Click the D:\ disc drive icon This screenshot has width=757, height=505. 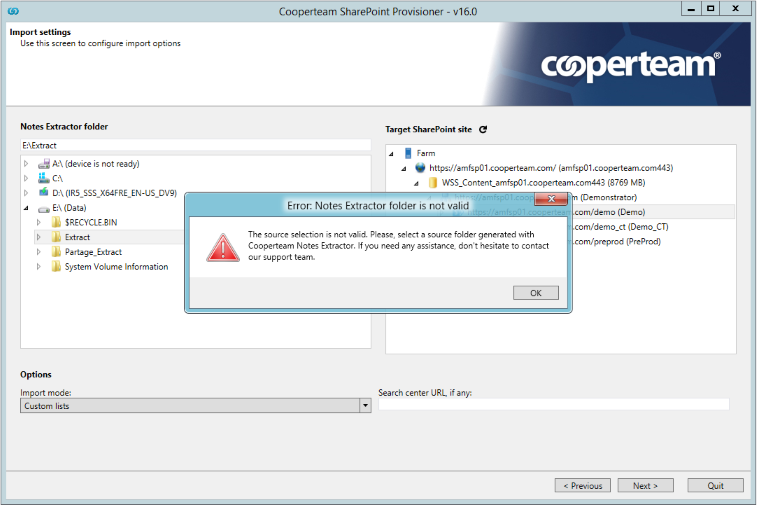(44, 193)
